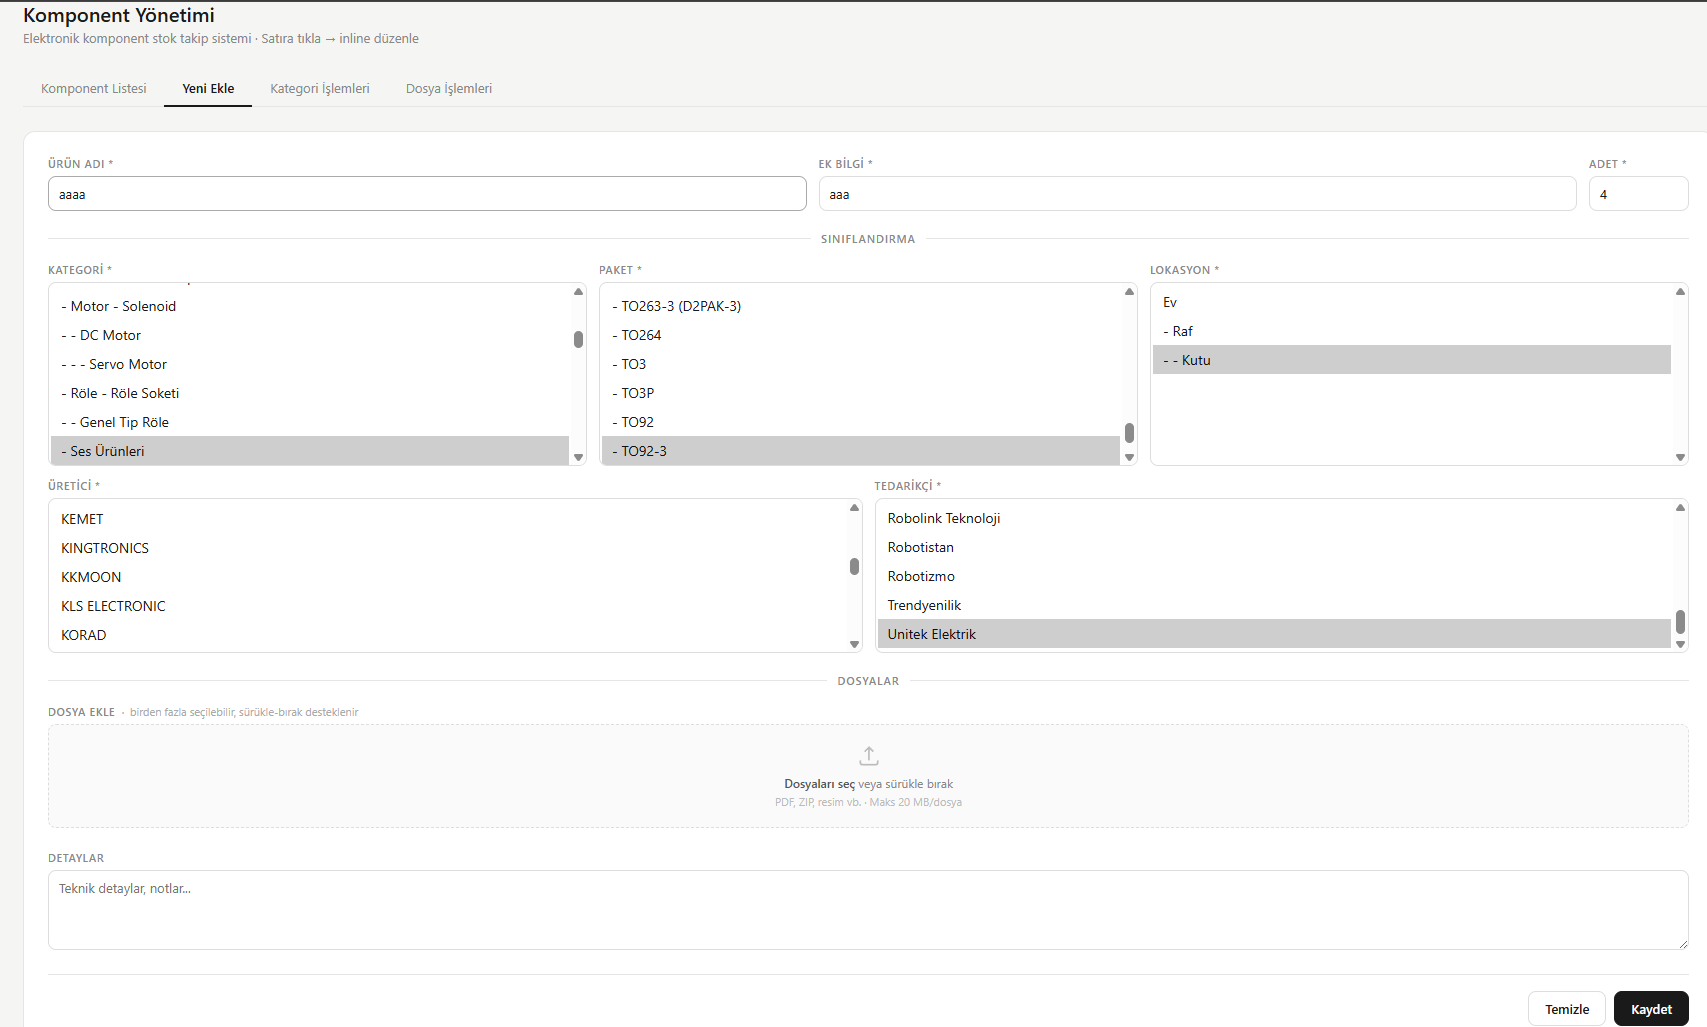Choose KINGTRONICS as manufacturer
Viewport: 1707px width, 1027px height.
pyautogui.click(x=105, y=549)
